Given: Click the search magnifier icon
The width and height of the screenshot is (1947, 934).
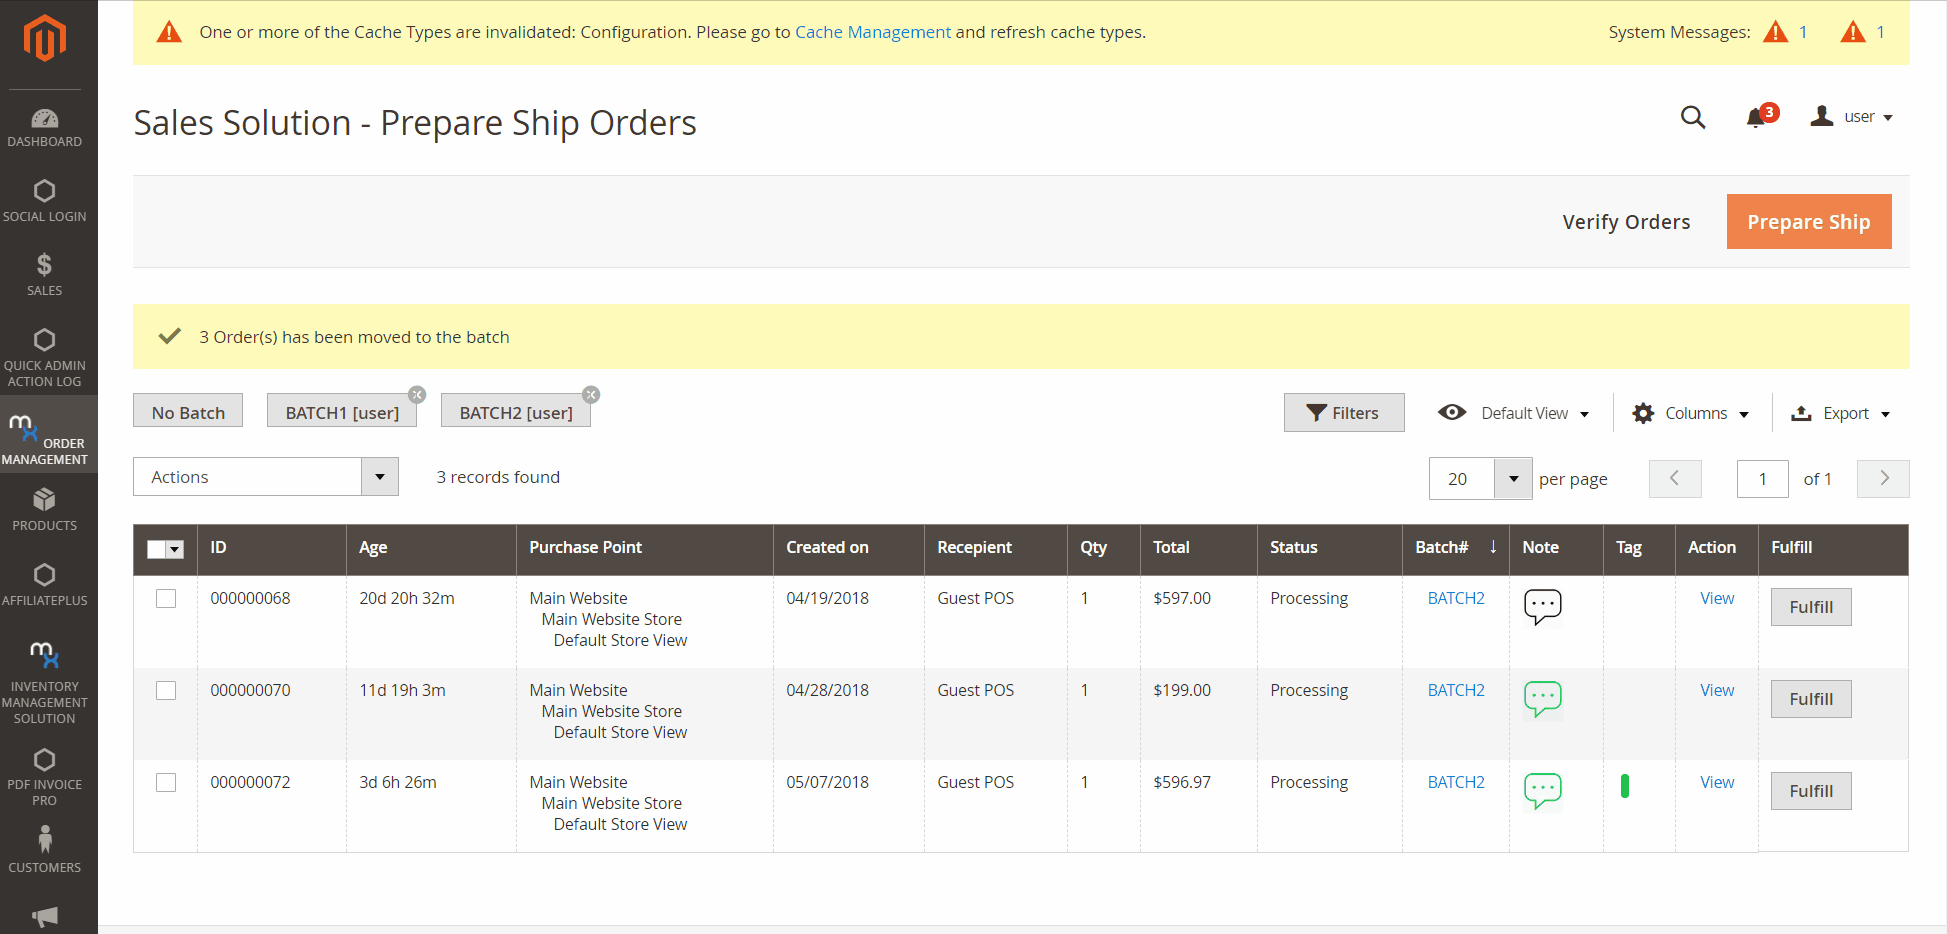Looking at the screenshot, I should (1693, 117).
